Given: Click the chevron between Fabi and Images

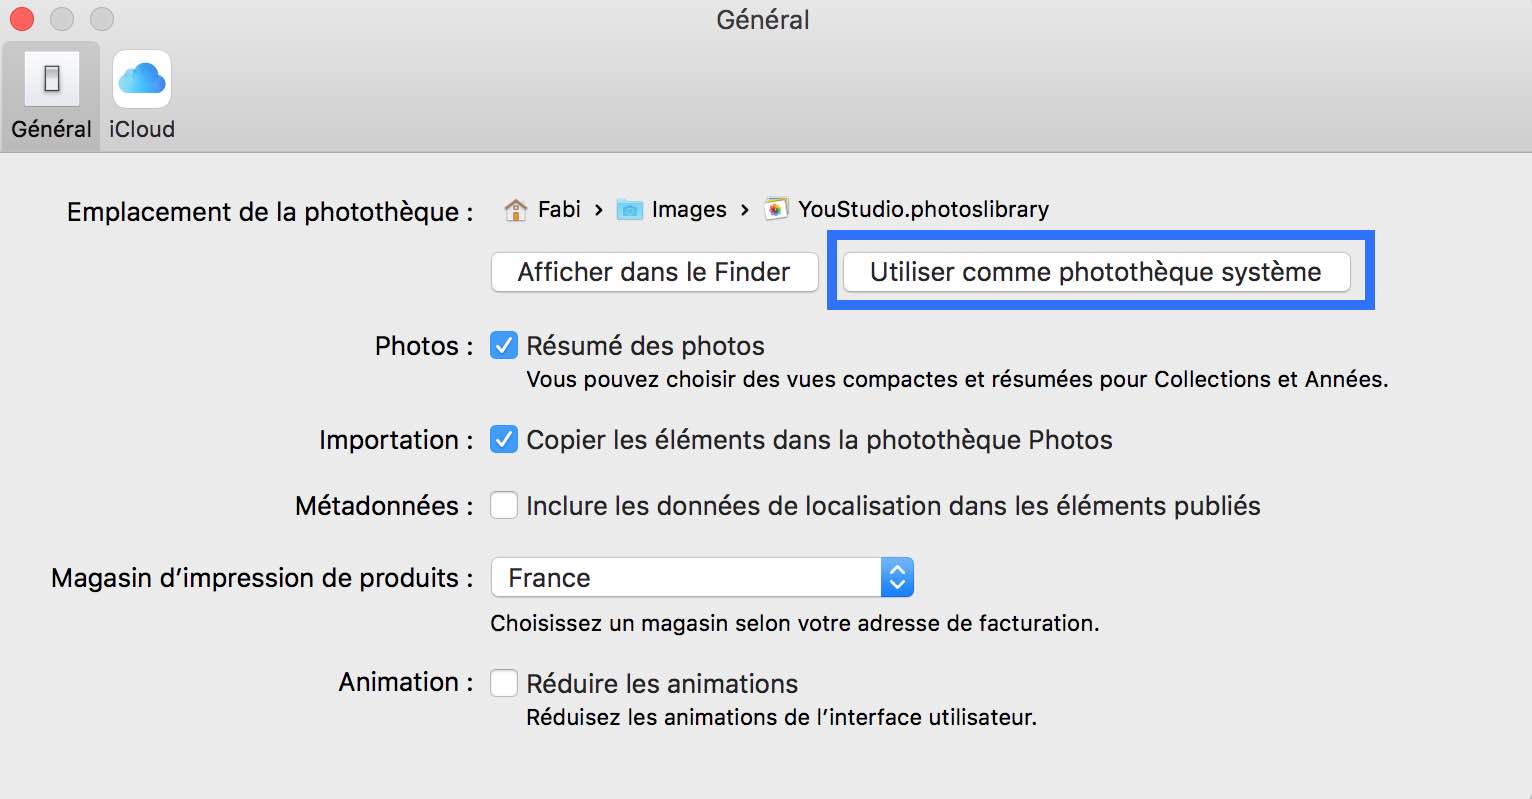Looking at the screenshot, I should click(598, 210).
